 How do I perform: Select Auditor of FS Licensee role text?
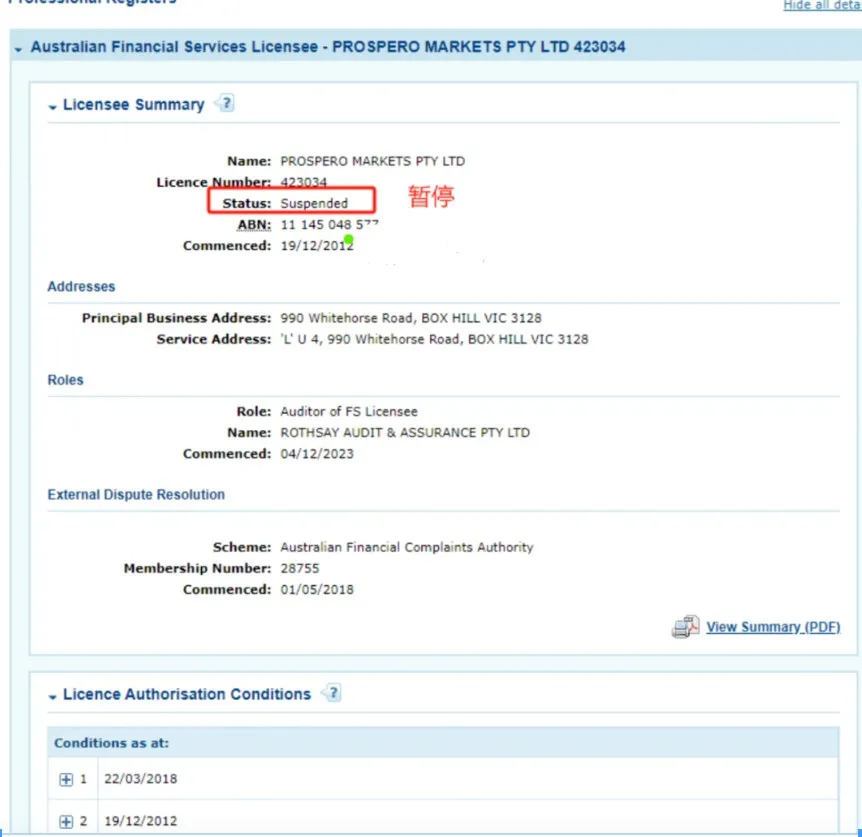[x=349, y=412]
